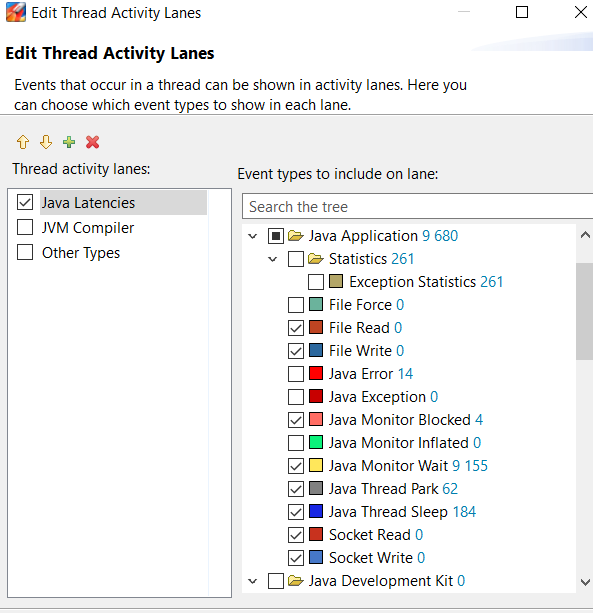Click the move lane up arrow icon
The image size is (593, 613).
pyautogui.click(x=23, y=142)
